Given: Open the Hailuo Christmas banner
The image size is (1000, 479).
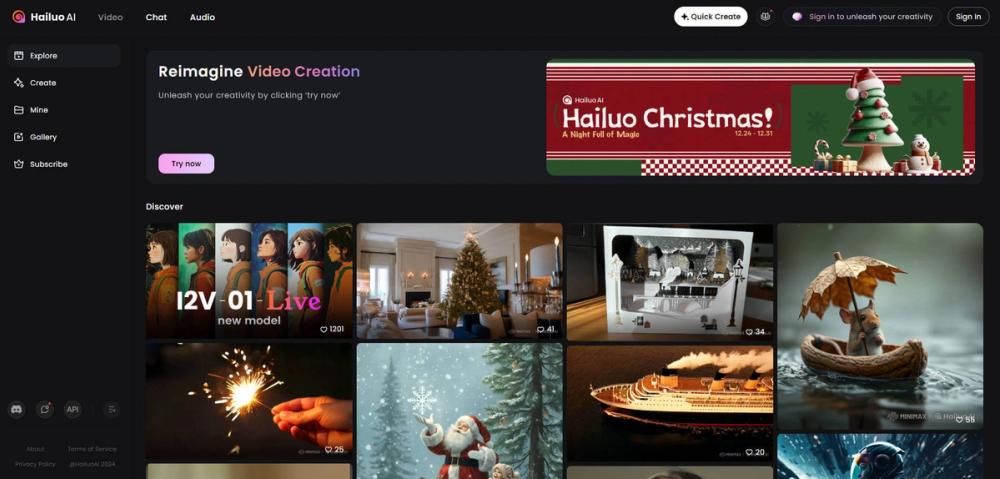Looking at the screenshot, I should pyautogui.click(x=760, y=117).
